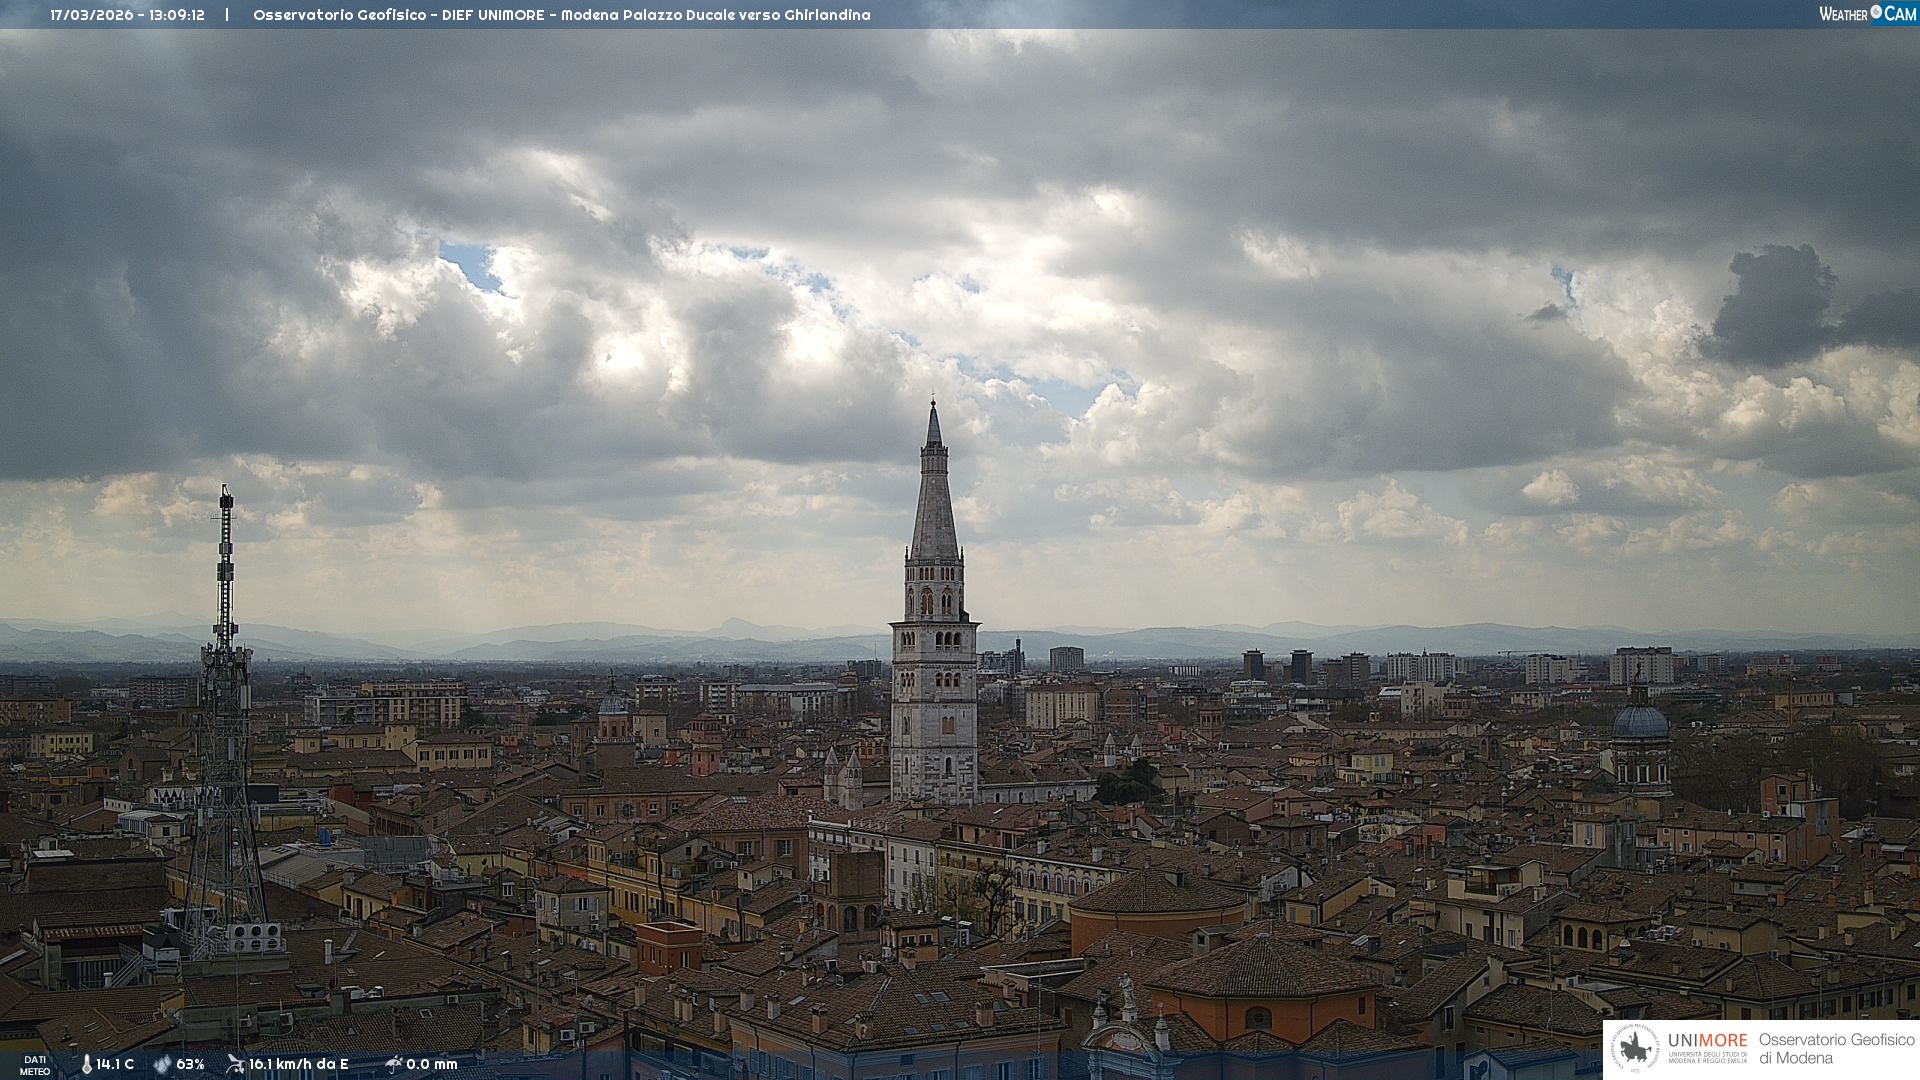
Task: Click the UNIMORE wordmark text
Action: coord(1707,1040)
